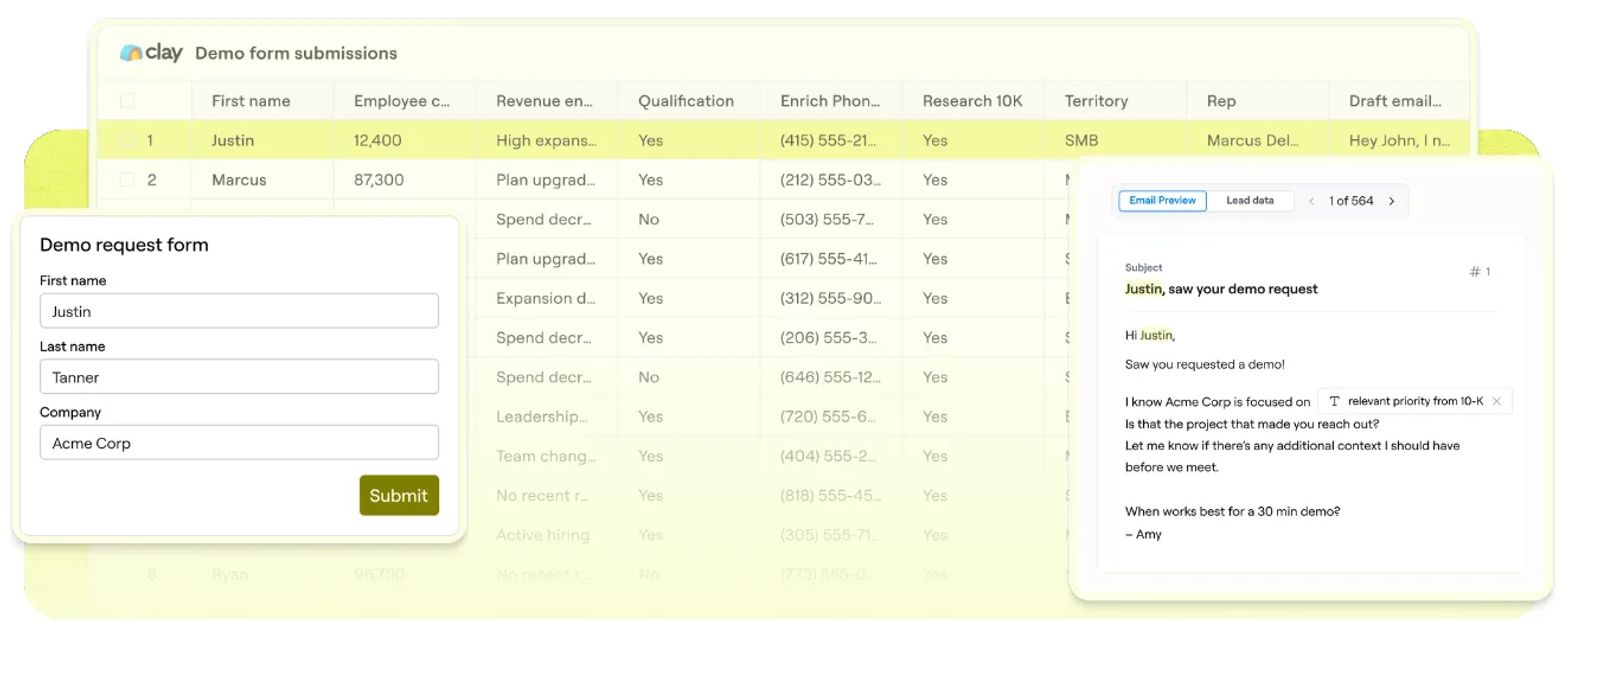Viewport: 1600px width, 687px height.
Task: Select the Enrich Phone column header
Action: click(830, 101)
